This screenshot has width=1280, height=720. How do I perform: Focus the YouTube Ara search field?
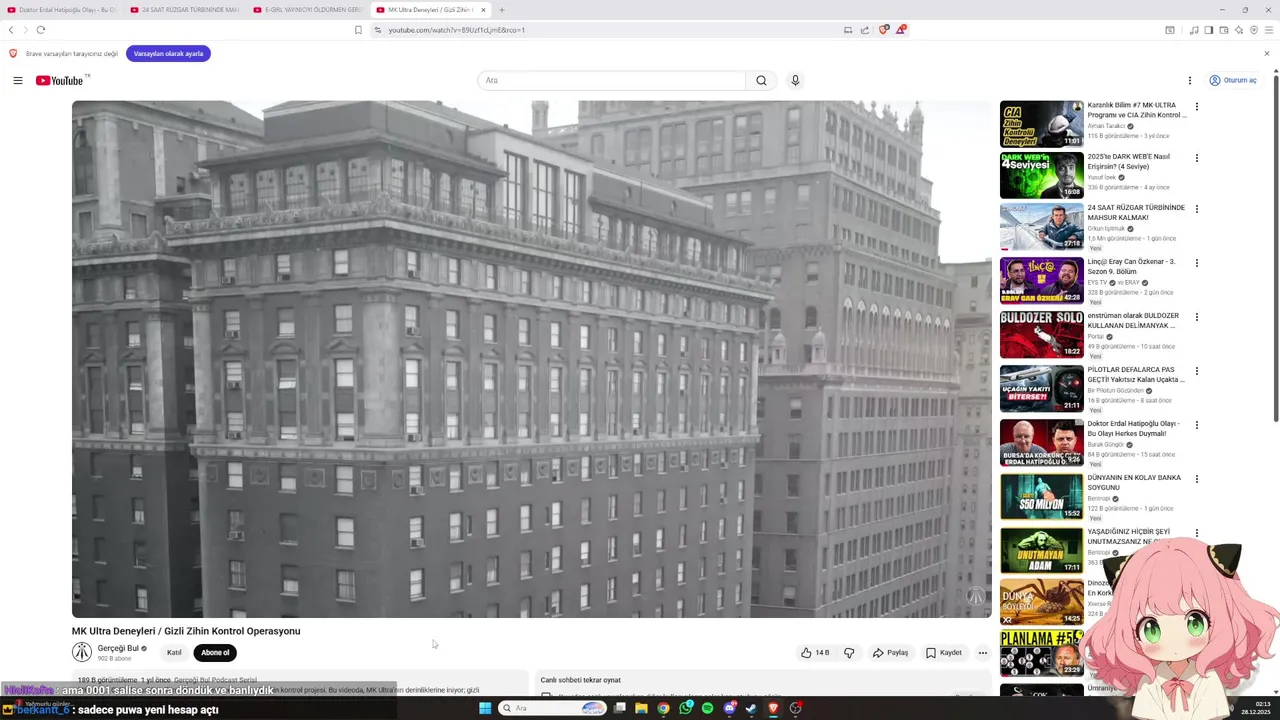click(612, 80)
